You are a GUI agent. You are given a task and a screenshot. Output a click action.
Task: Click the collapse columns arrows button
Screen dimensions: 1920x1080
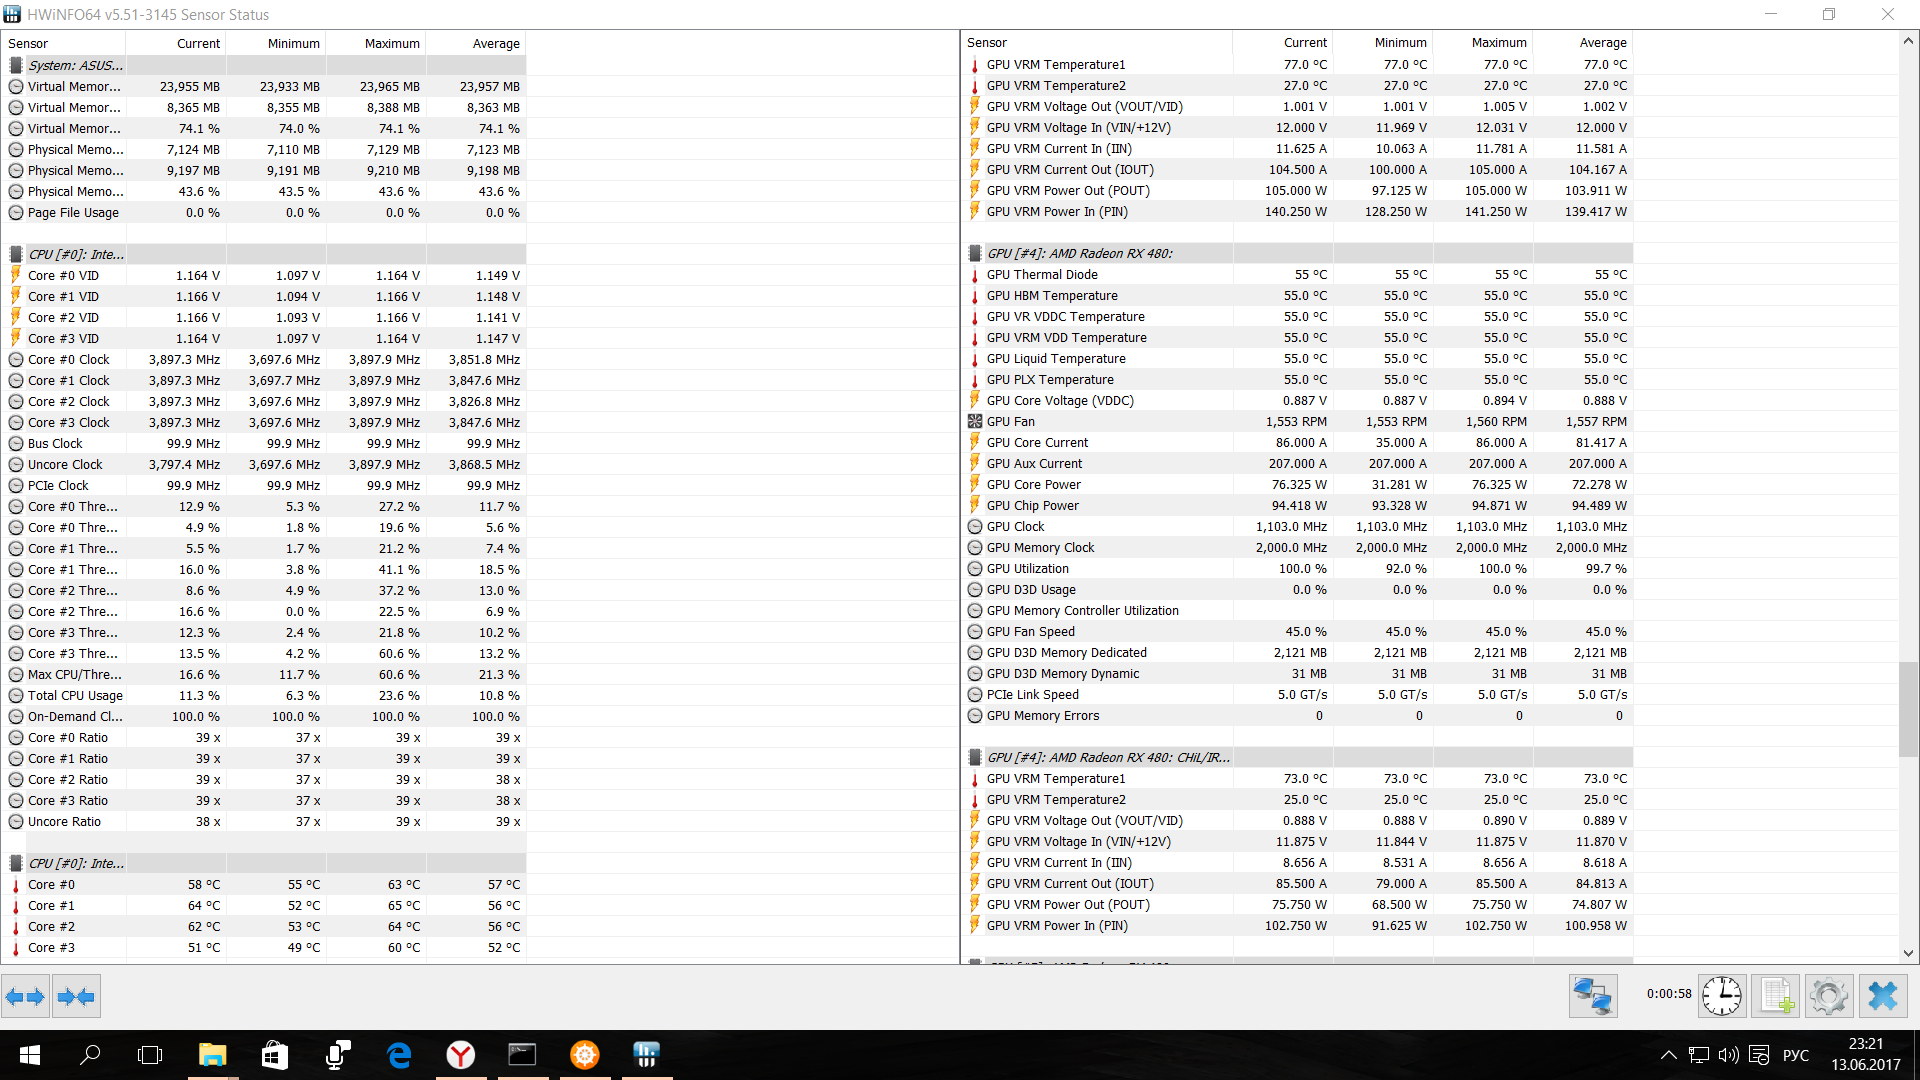coord(76,996)
